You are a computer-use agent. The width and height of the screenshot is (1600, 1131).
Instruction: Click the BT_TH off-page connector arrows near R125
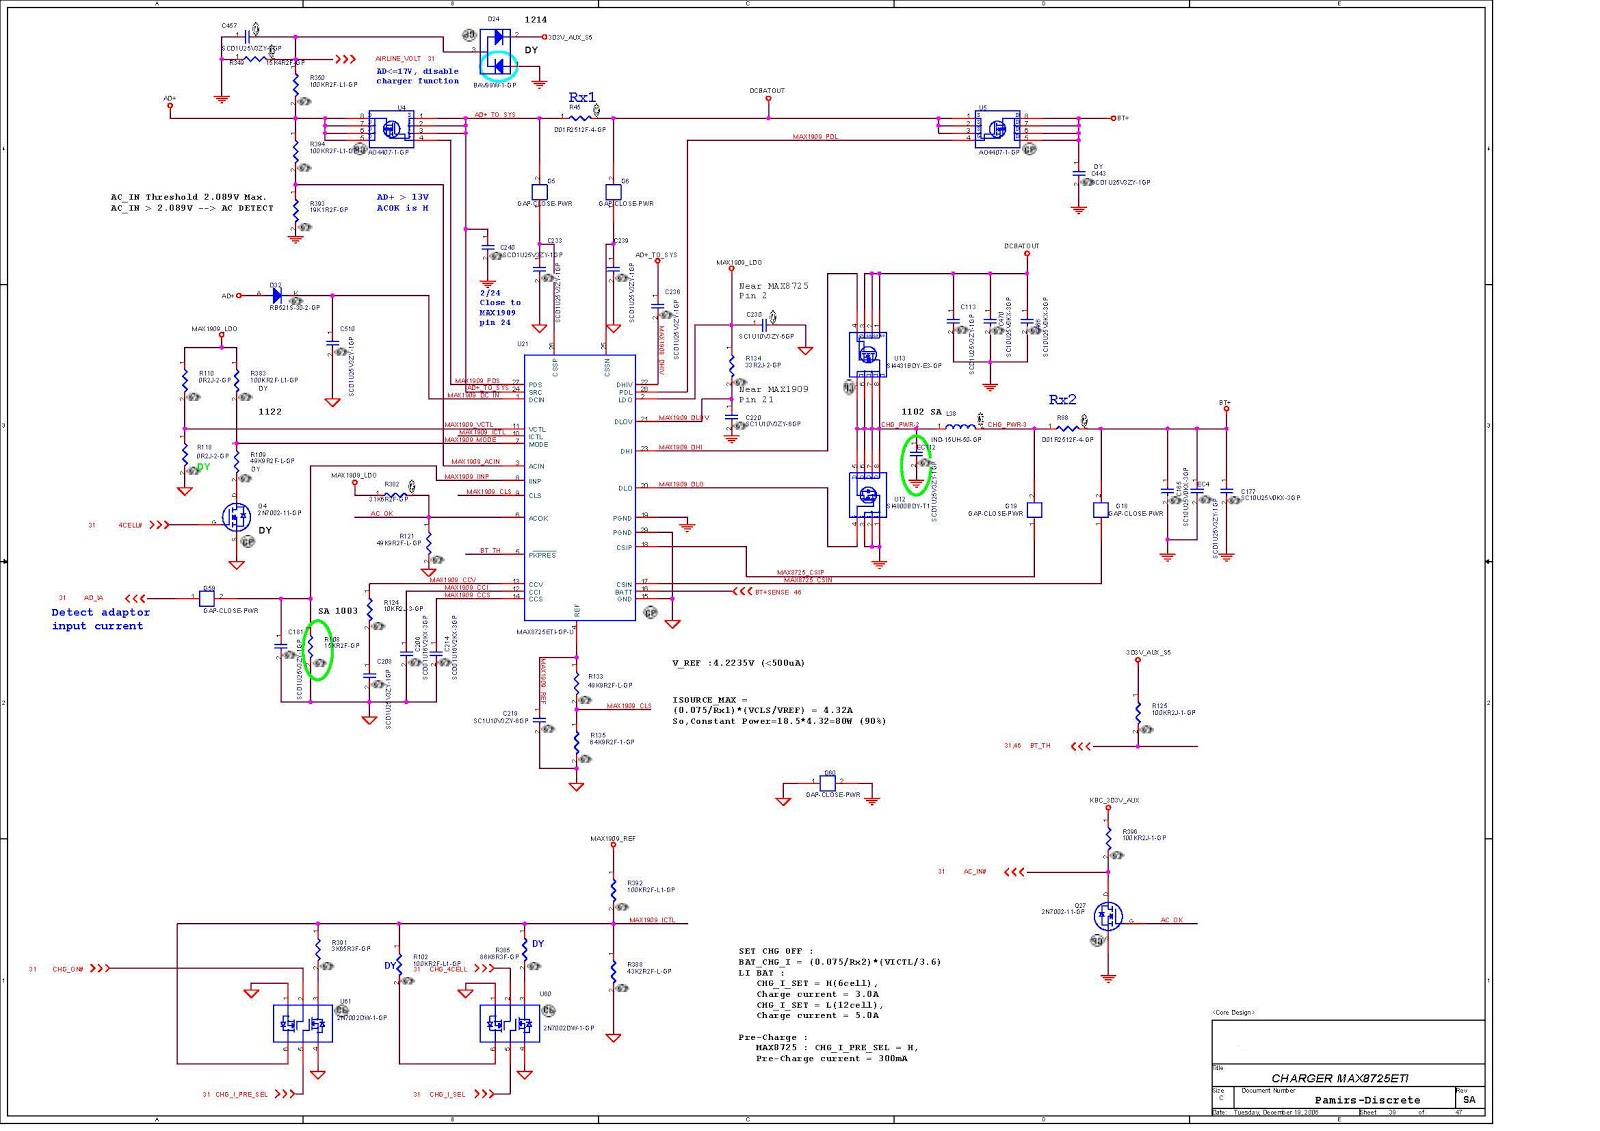pyautogui.click(x=1081, y=746)
